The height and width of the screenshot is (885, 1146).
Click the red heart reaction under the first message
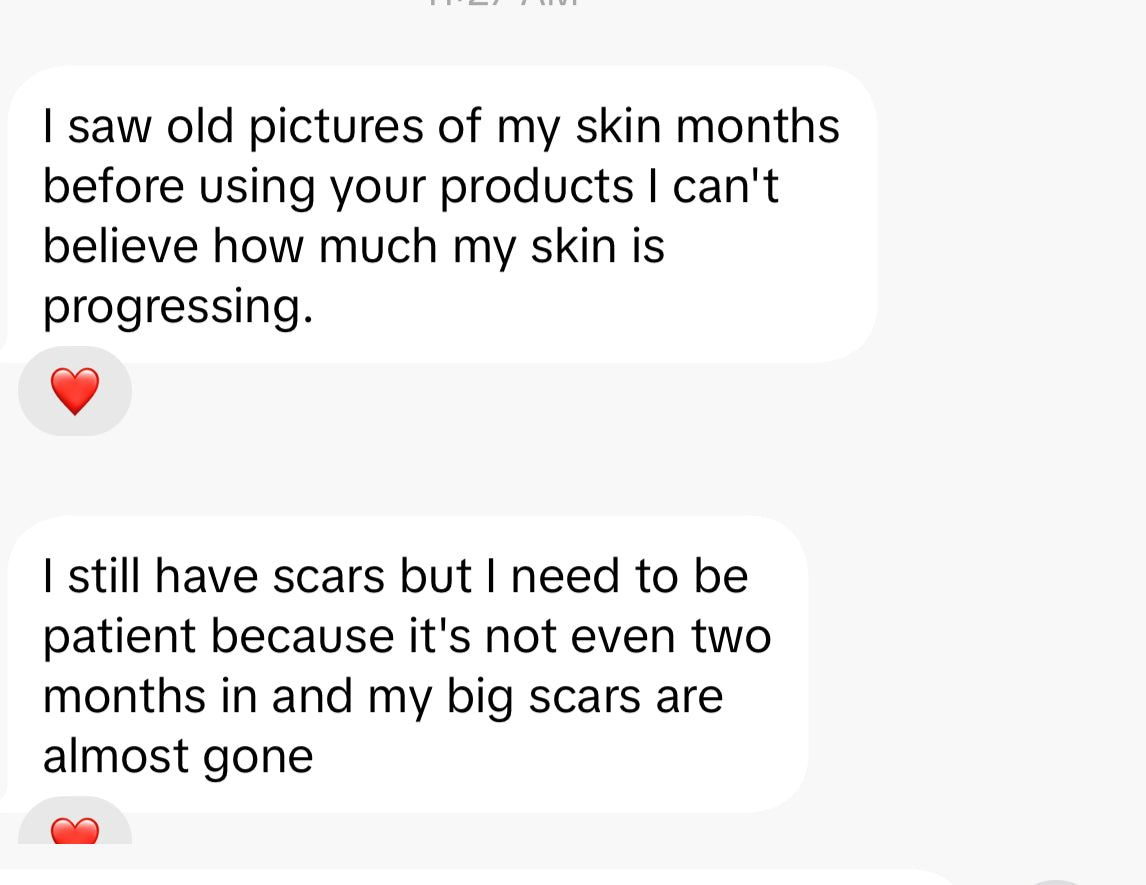75,391
